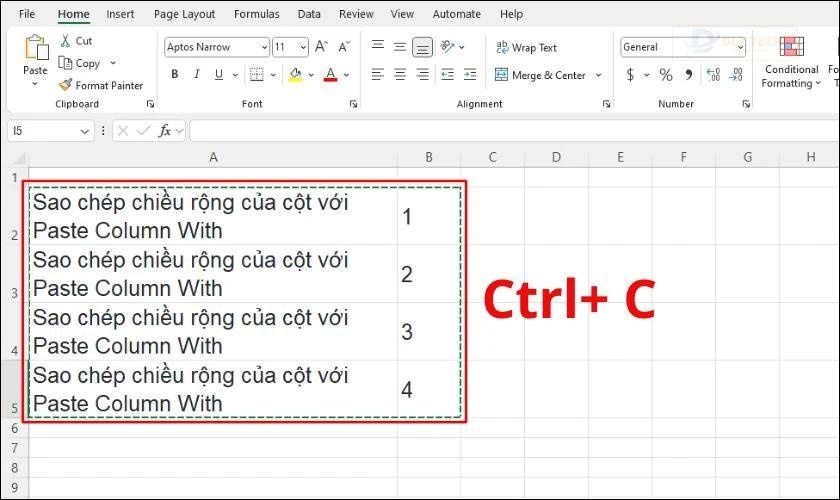Set middle vertical alignment
Image resolution: width=840 pixels, height=500 pixels.
coord(400,47)
